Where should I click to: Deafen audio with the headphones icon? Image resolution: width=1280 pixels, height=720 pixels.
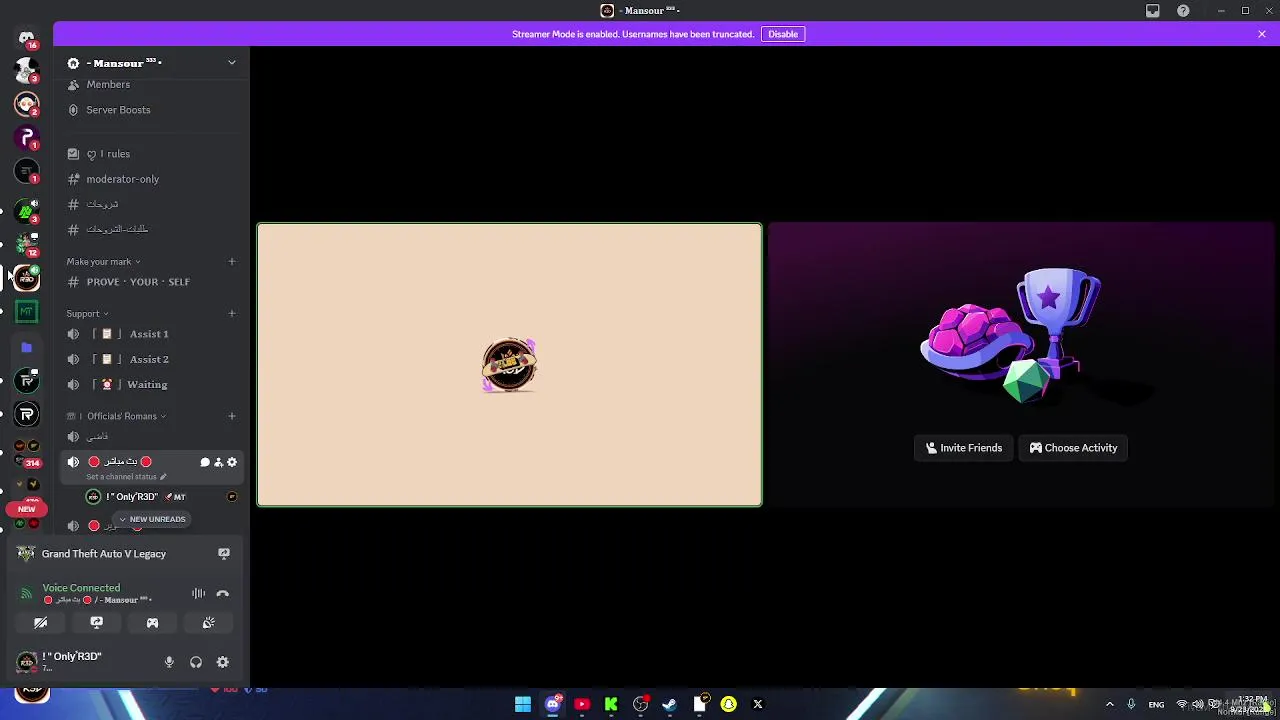tap(196, 662)
